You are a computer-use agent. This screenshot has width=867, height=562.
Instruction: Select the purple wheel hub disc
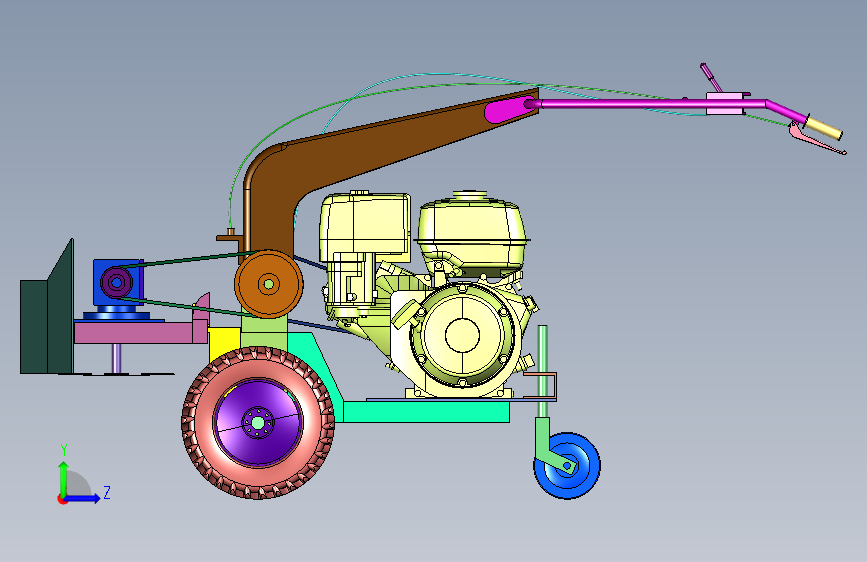(x=258, y=423)
